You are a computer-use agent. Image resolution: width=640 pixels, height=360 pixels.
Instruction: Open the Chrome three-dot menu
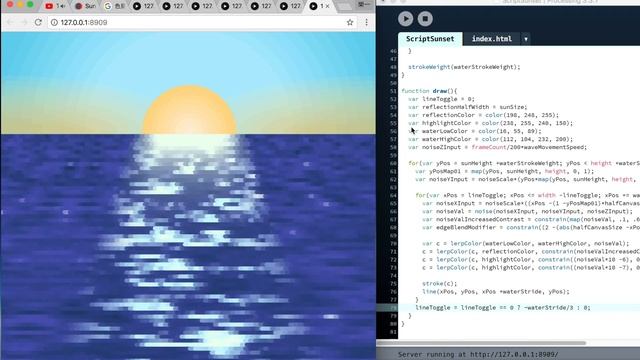366,22
